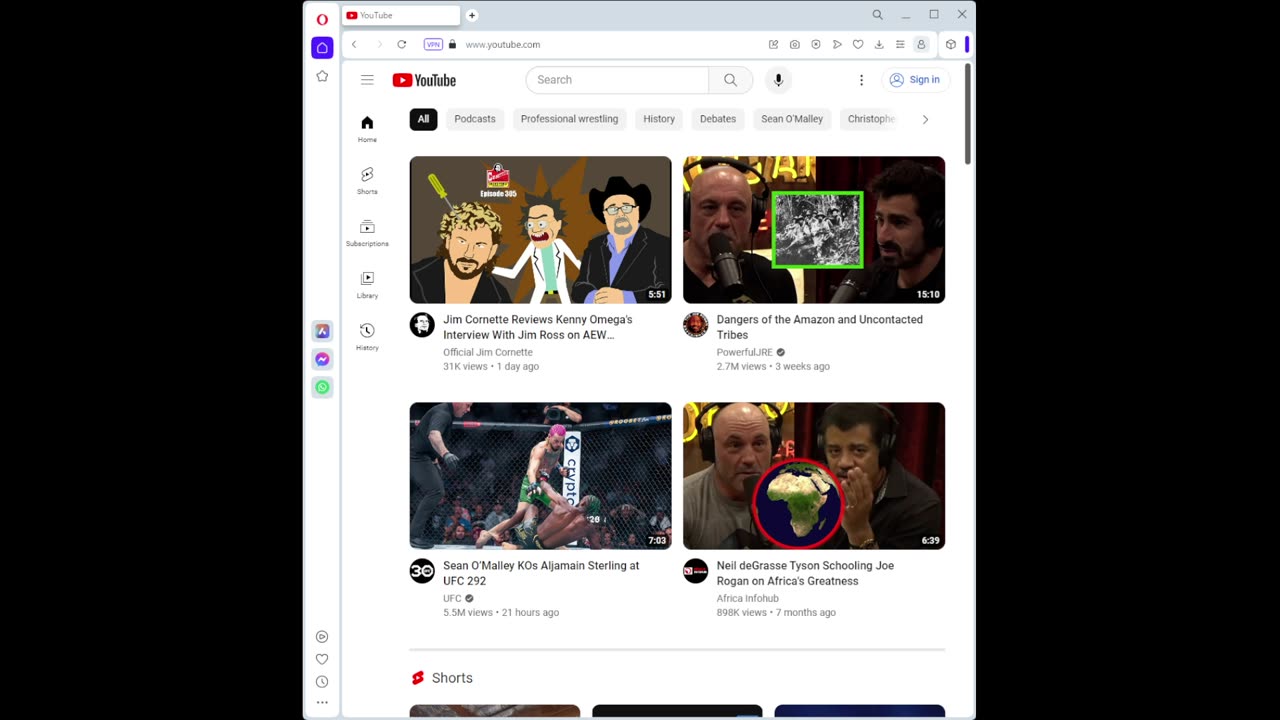
Task: Reload the page with refresh icon
Action: pyautogui.click(x=402, y=44)
